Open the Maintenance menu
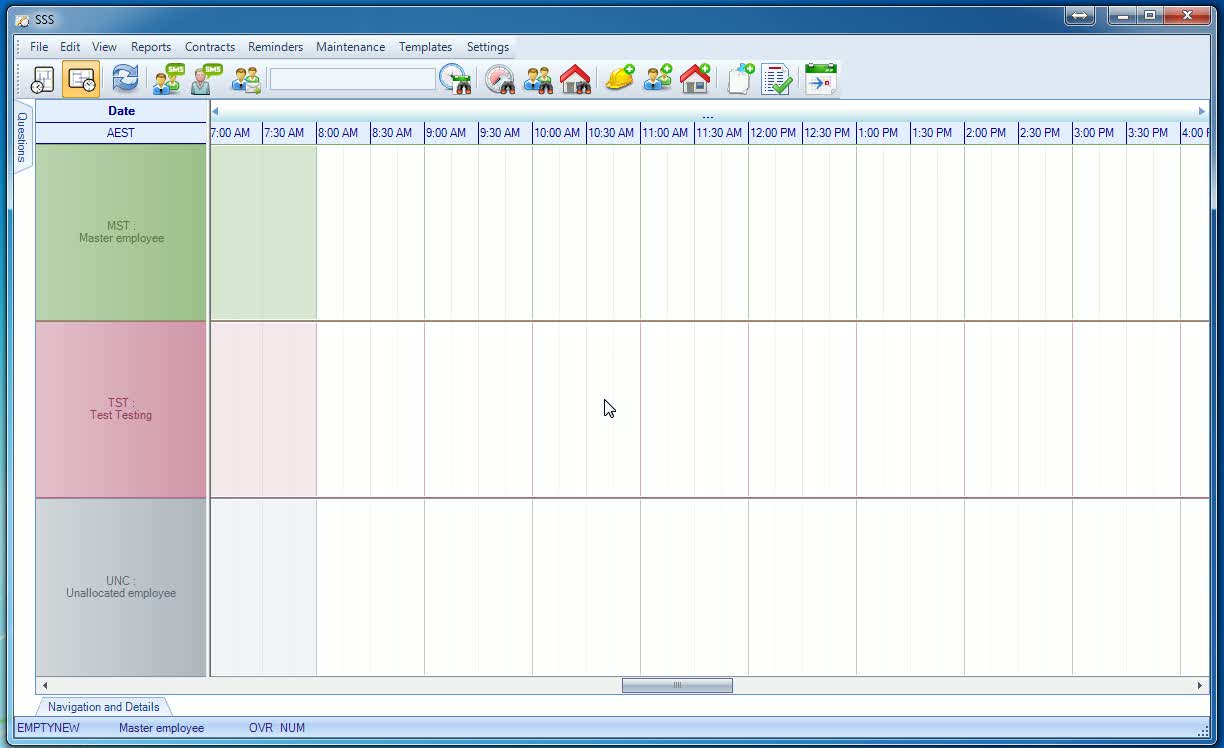 coord(350,47)
